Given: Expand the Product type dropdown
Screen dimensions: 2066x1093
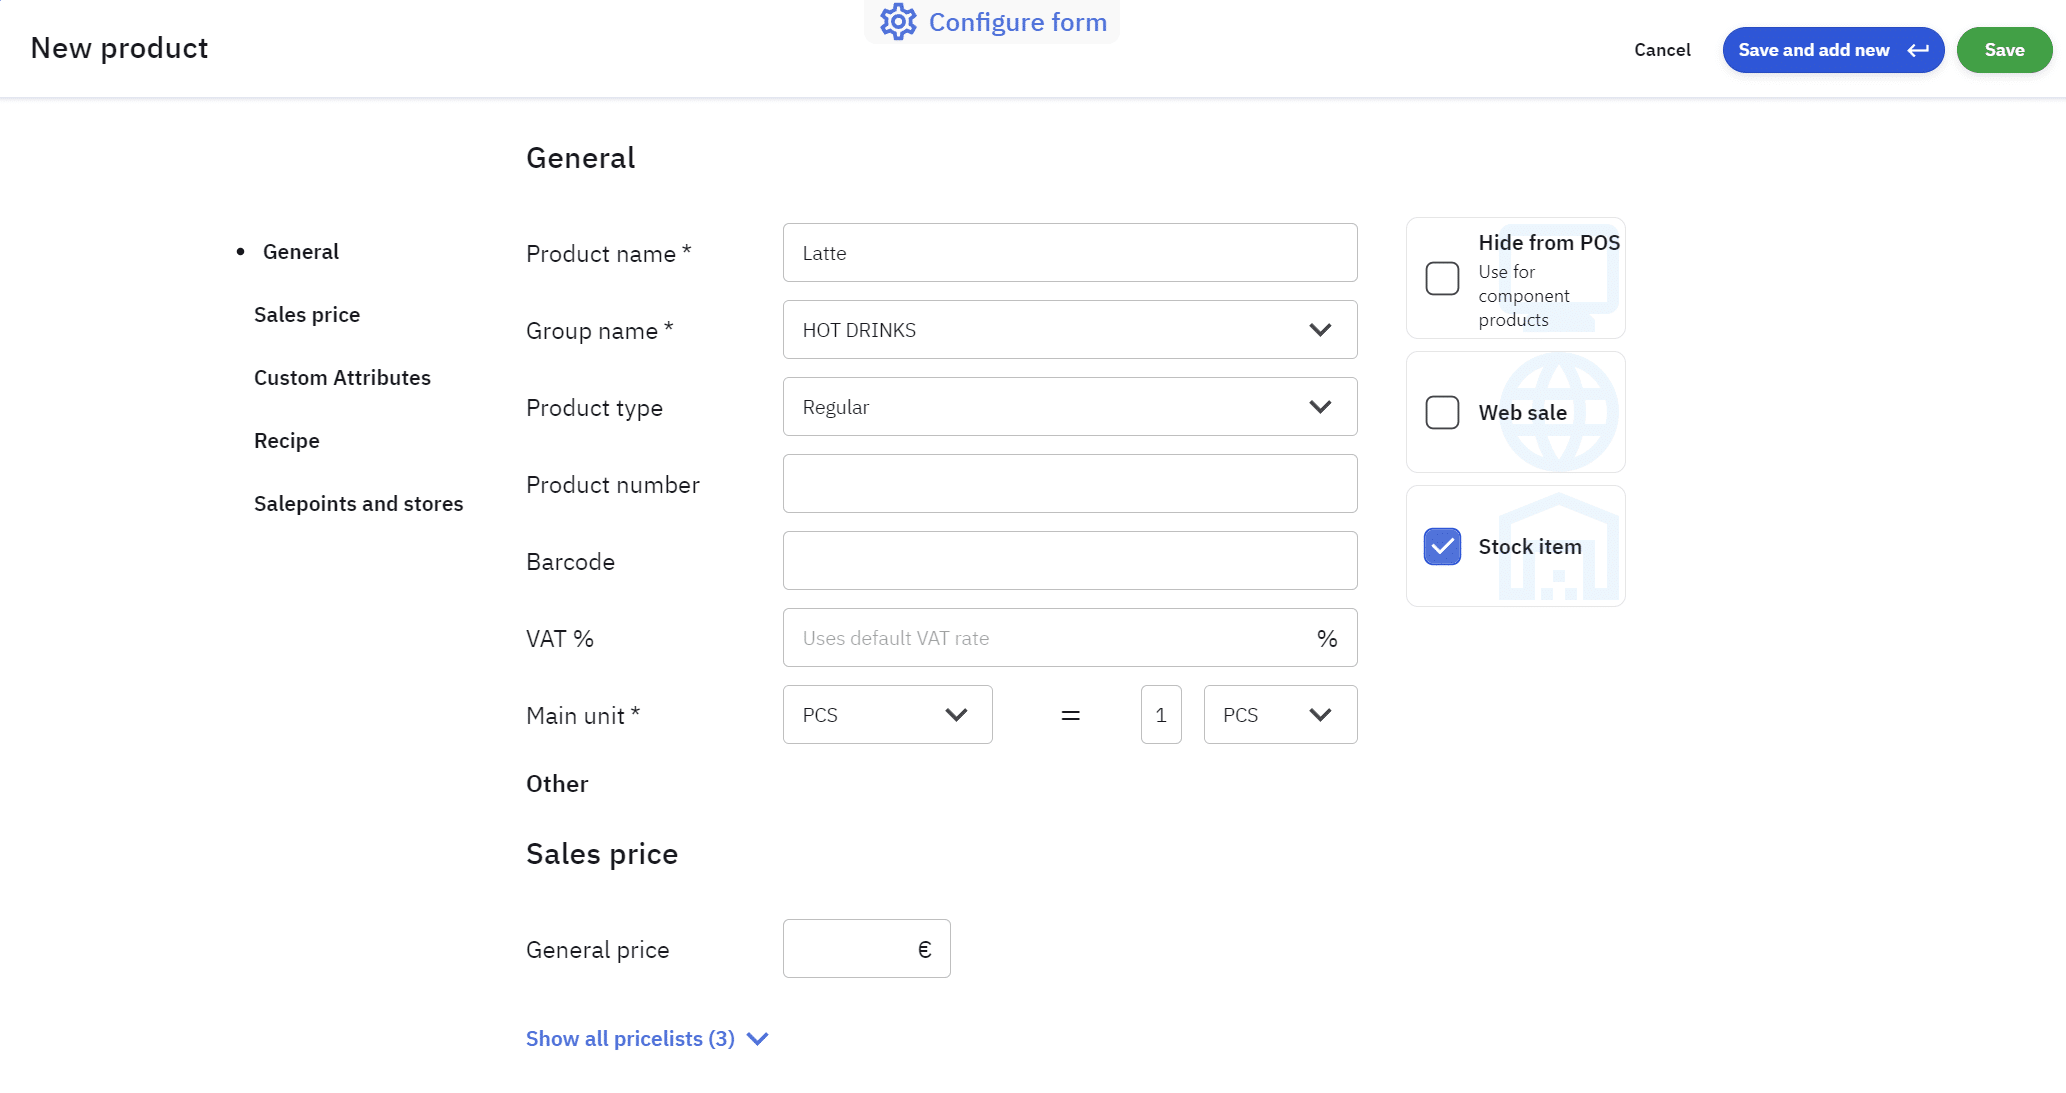Looking at the screenshot, I should coord(1069,407).
